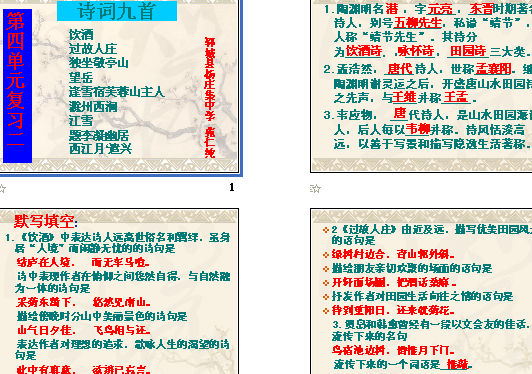532x374 pixels.
Task: Click the 饮酒 poem entry
Action: click(x=81, y=35)
